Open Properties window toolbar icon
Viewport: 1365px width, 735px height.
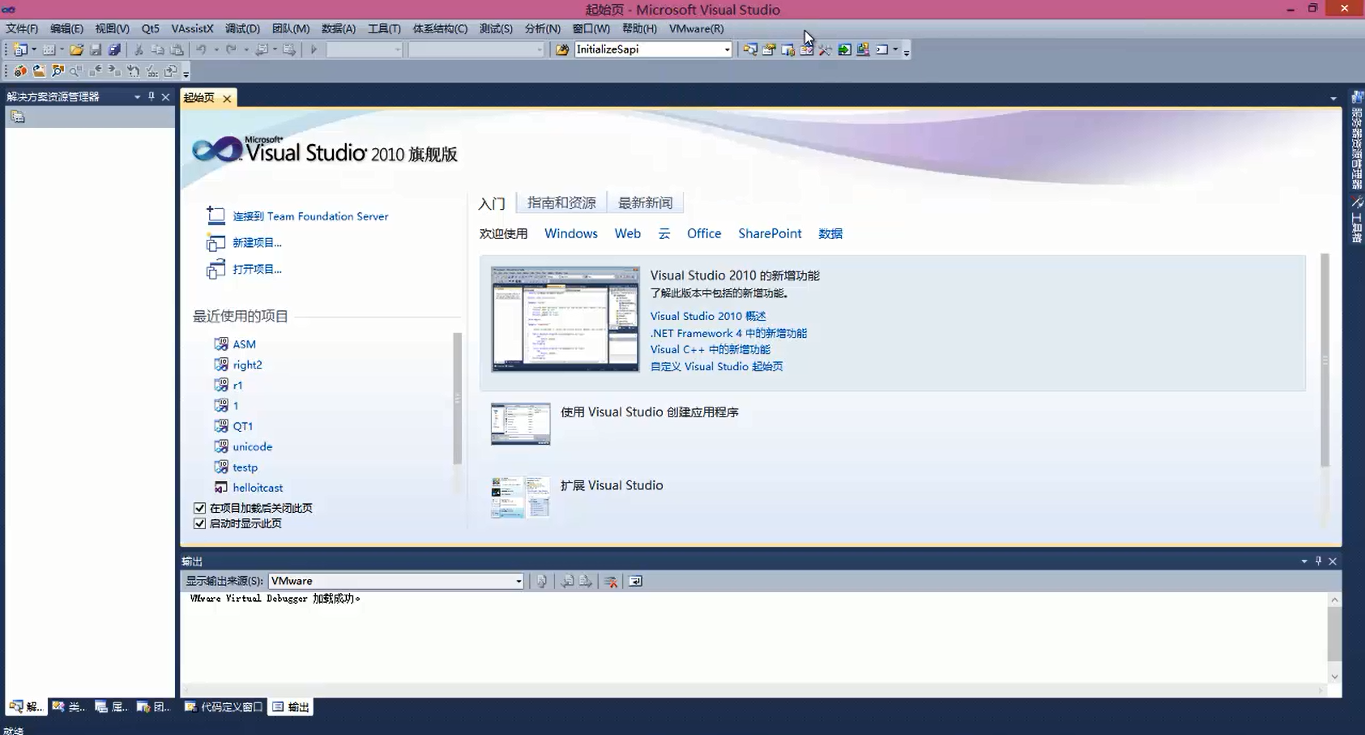(769, 49)
